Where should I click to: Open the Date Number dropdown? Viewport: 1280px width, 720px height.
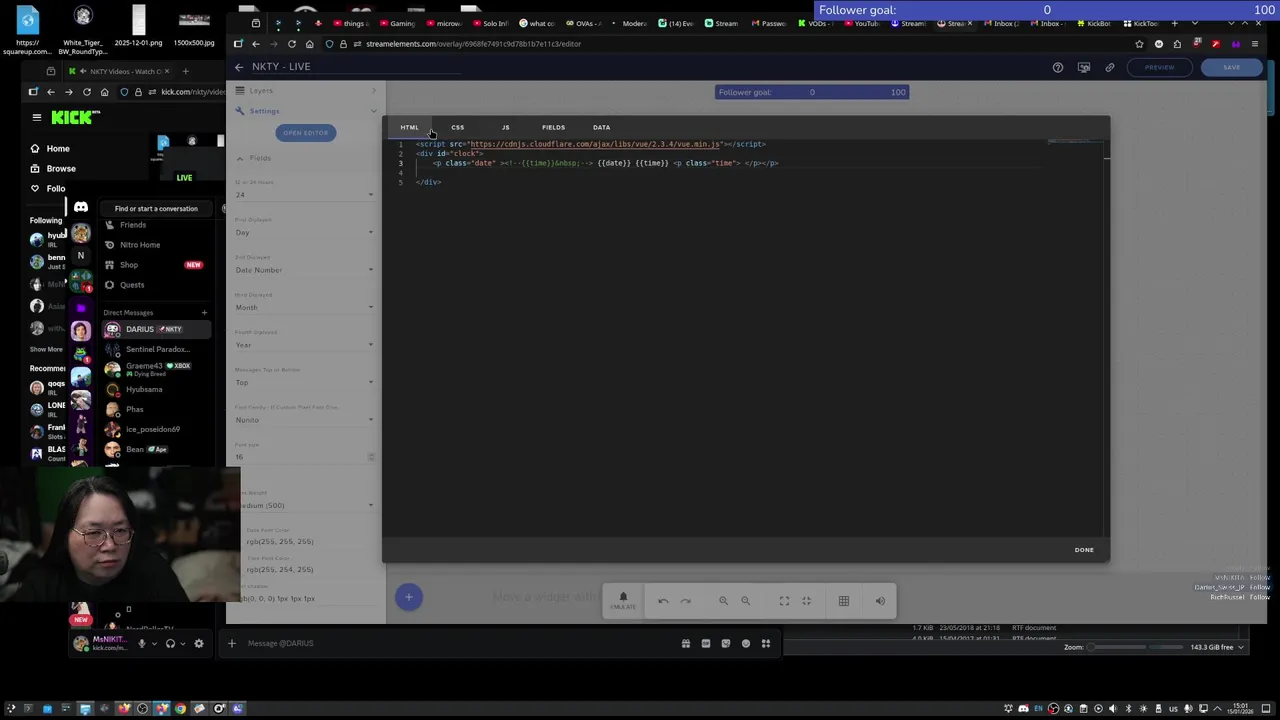click(305, 270)
